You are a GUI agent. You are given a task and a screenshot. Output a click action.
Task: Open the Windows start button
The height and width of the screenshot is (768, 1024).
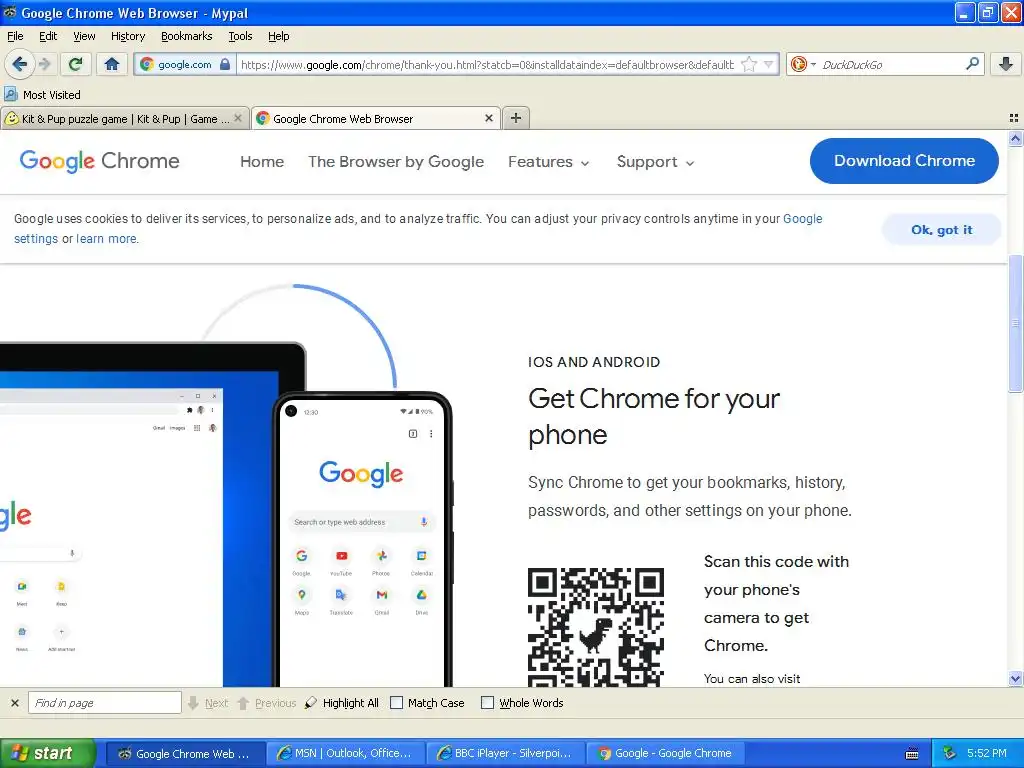click(x=47, y=753)
